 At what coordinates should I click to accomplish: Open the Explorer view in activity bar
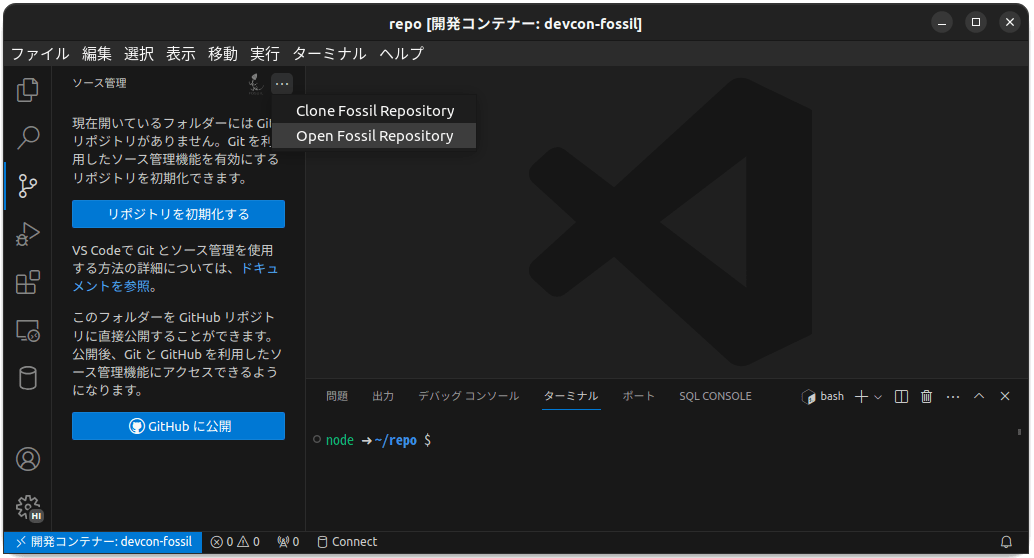(28, 90)
